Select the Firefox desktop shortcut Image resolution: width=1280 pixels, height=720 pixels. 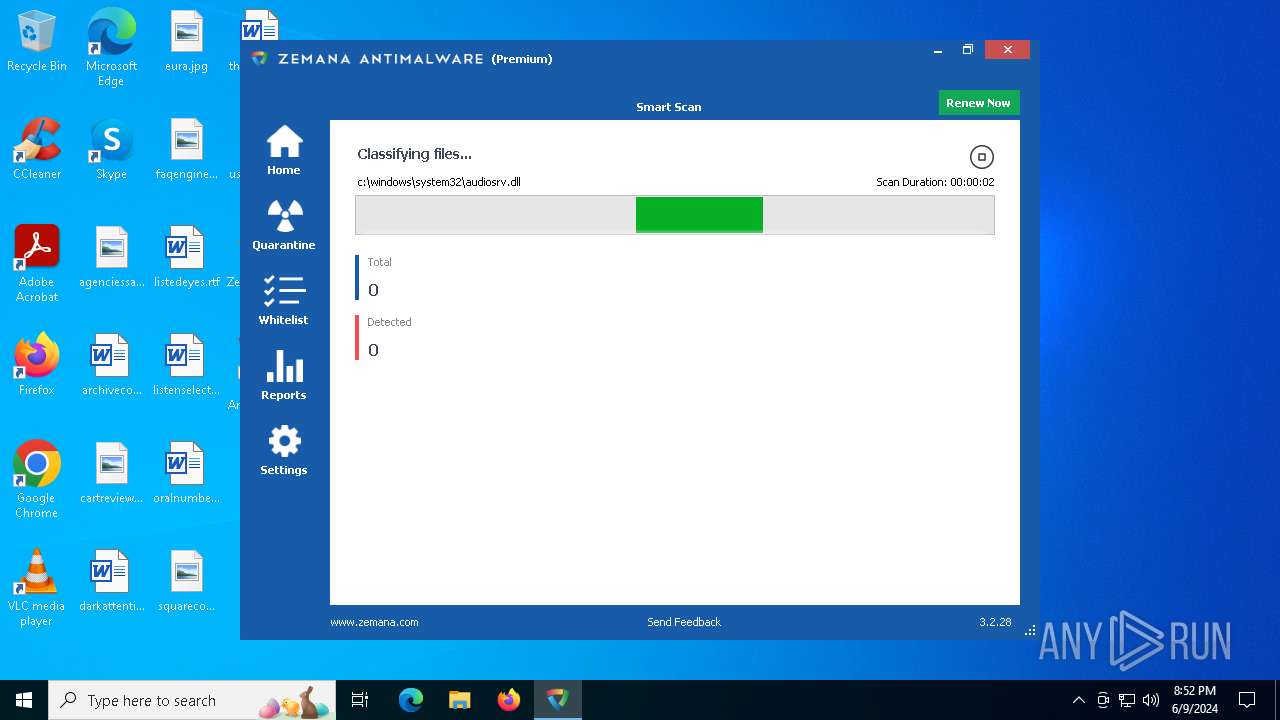click(x=37, y=366)
